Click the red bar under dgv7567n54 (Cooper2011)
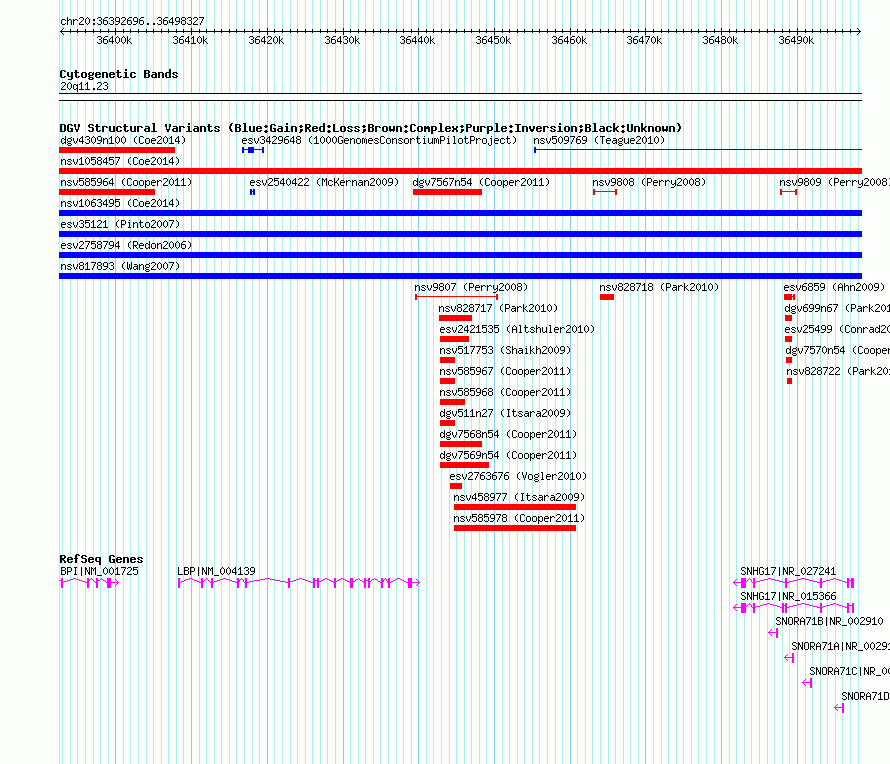This screenshot has width=890, height=764. (x=447, y=192)
